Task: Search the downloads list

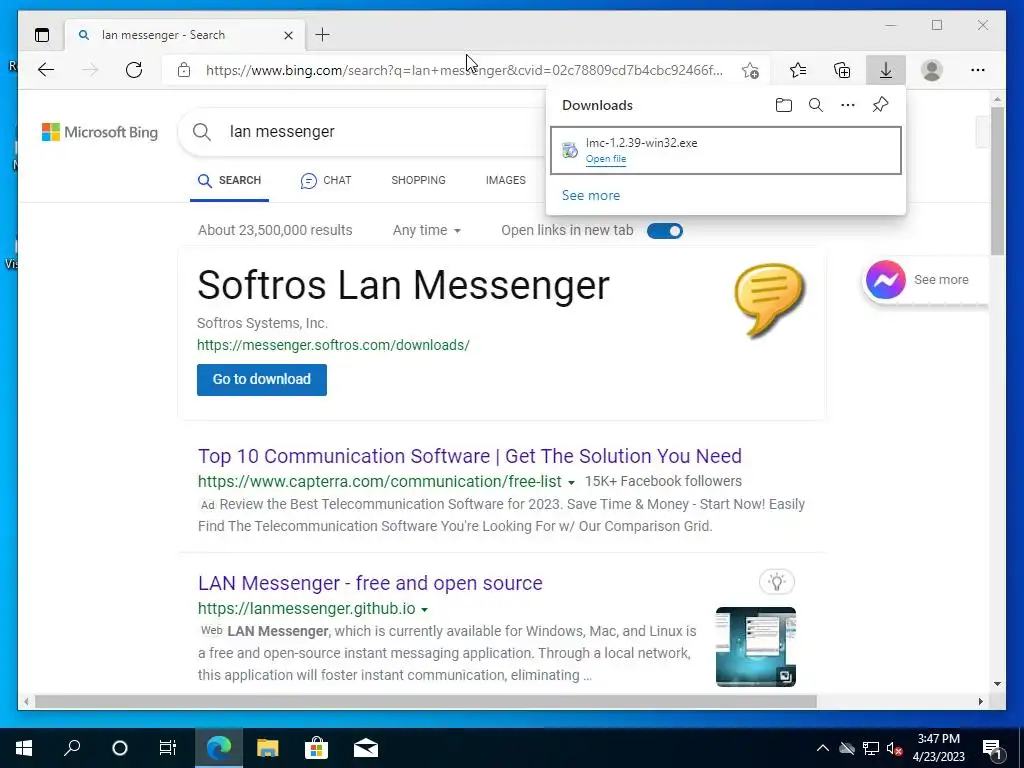Action: [816, 105]
